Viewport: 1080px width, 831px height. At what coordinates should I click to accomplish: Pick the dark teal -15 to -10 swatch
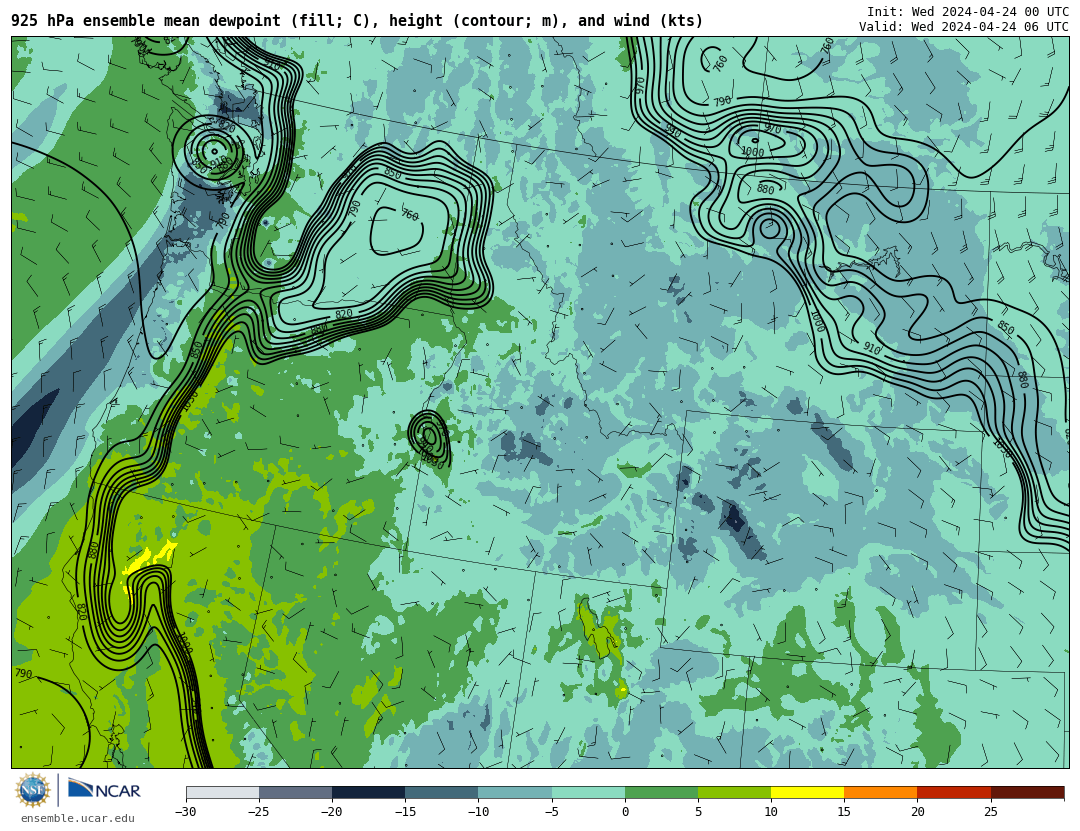click(442, 792)
